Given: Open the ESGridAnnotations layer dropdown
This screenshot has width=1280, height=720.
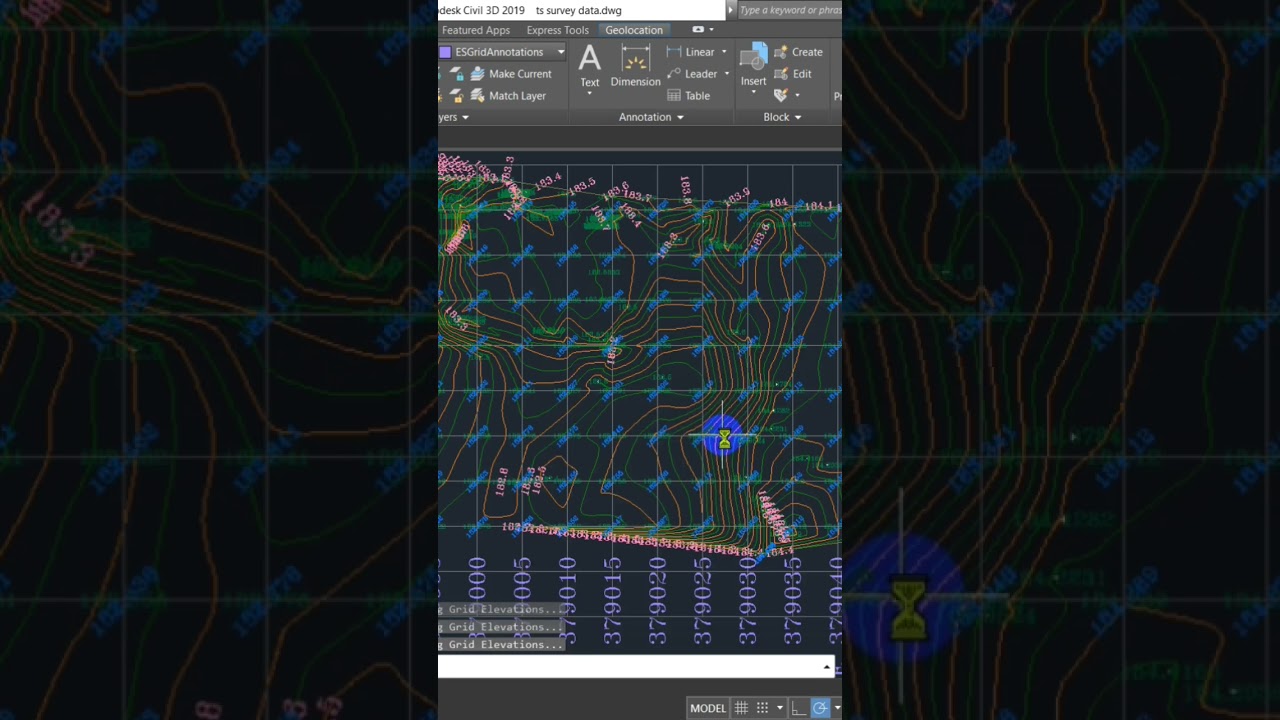Looking at the screenshot, I should point(561,52).
